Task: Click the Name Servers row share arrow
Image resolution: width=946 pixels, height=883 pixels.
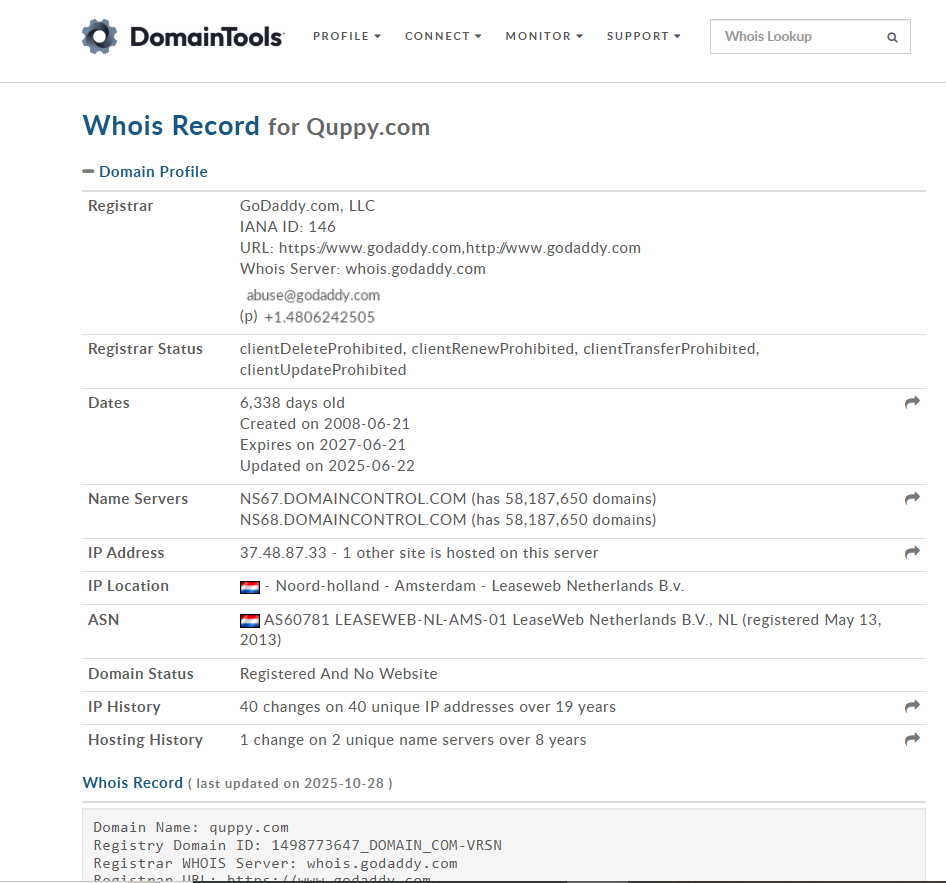Action: (912, 498)
